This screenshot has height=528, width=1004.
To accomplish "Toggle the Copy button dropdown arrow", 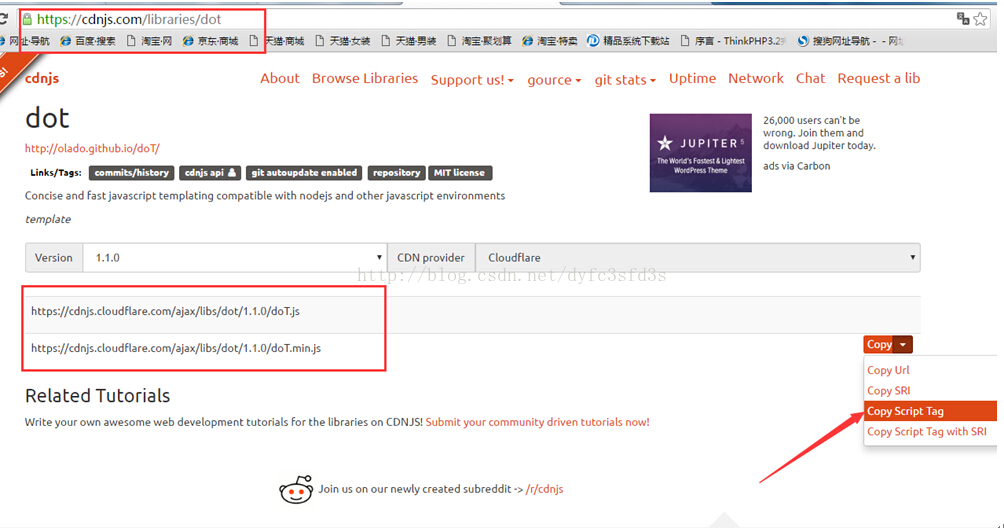I will pyautogui.click(x=903, y=344).
